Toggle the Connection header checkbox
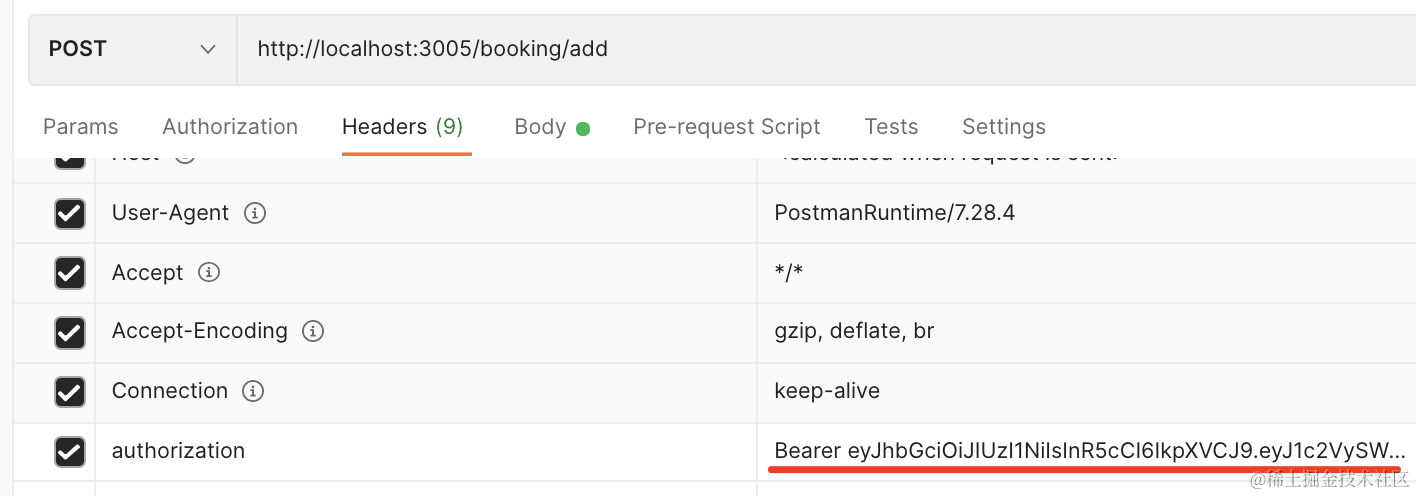The height and width of the screenshot is (496, 1416). coord(69,391)
